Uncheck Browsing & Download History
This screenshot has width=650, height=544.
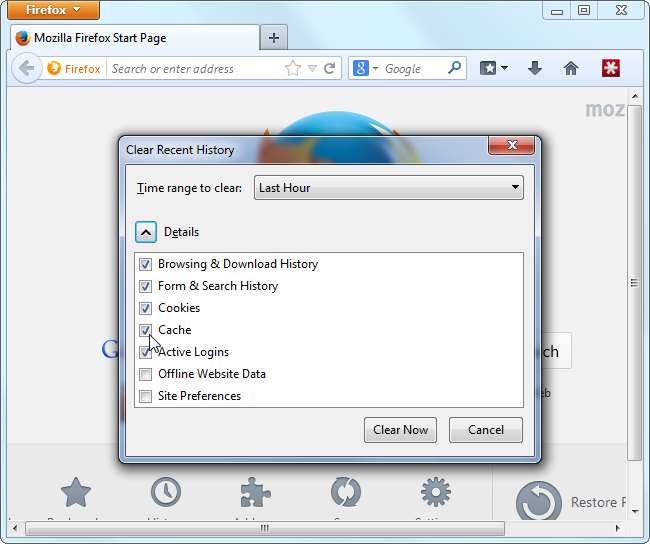pos(145,264)
